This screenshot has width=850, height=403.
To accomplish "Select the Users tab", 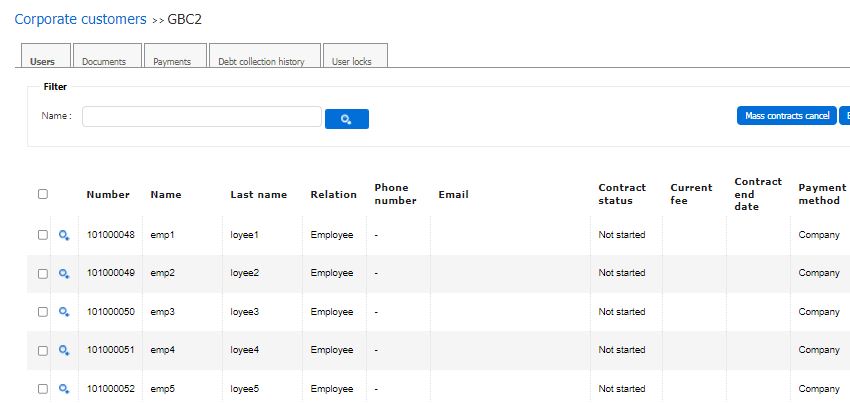I will 43,61.
